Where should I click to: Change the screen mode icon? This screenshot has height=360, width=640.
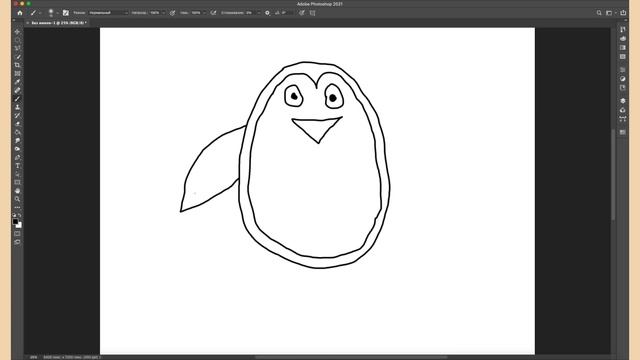[17, 242]
